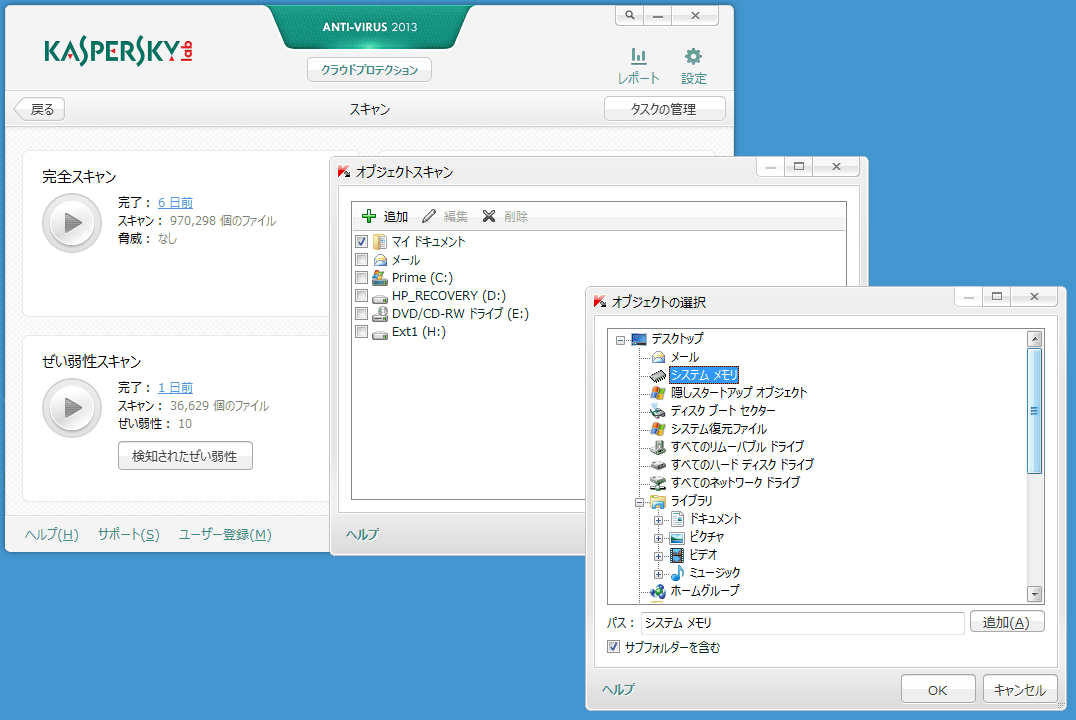Click scrollbar up arrow in object tree

coord(1035,338)
